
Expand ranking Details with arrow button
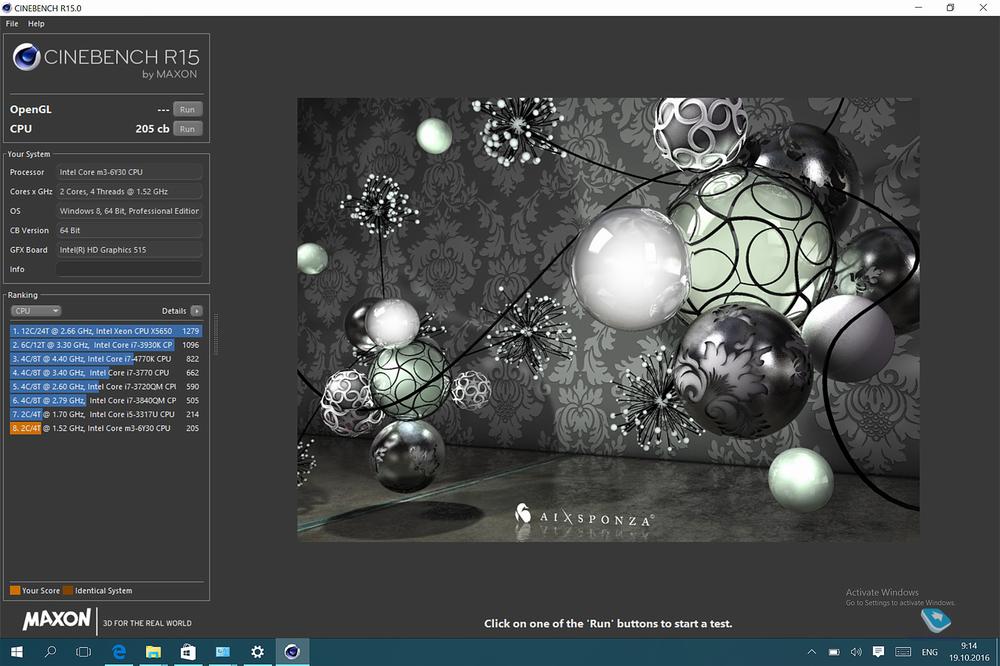tap(197, 311)
